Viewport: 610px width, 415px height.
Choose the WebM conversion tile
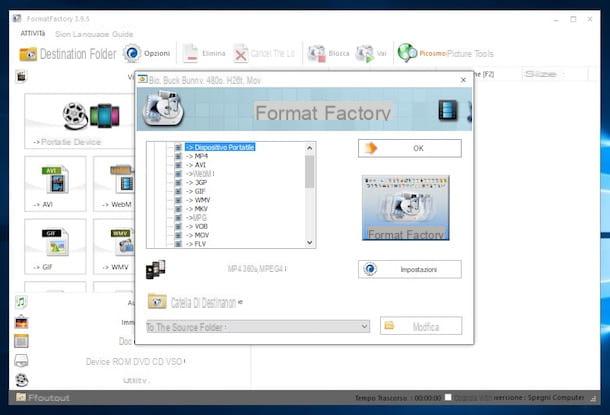pos(114,184)
